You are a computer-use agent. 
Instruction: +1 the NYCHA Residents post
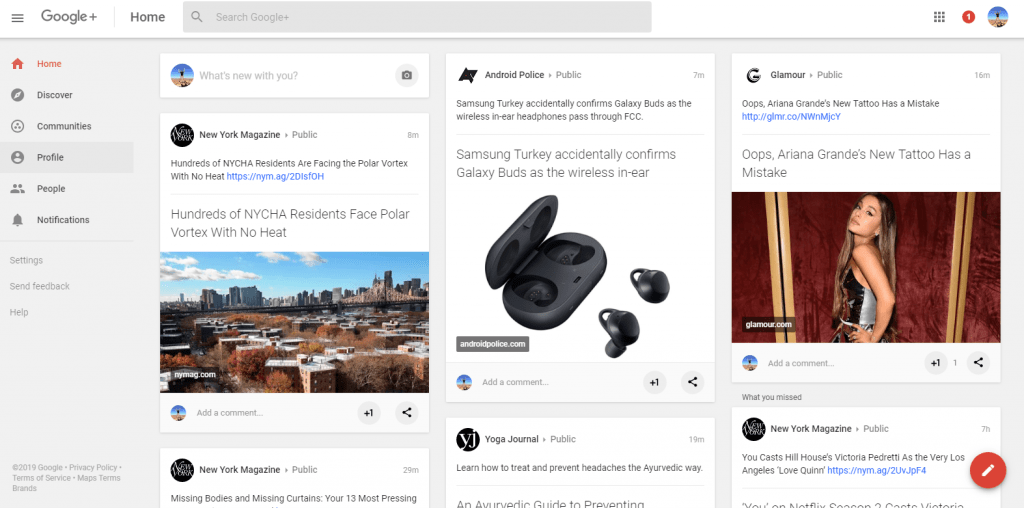(369, 413)
